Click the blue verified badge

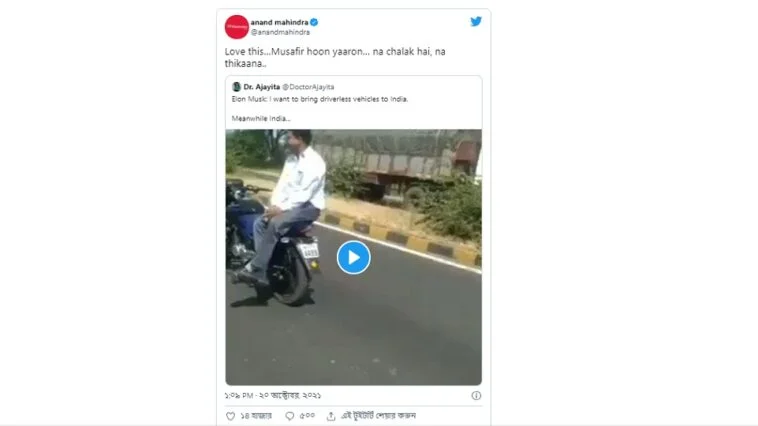[x=314, y=22]
